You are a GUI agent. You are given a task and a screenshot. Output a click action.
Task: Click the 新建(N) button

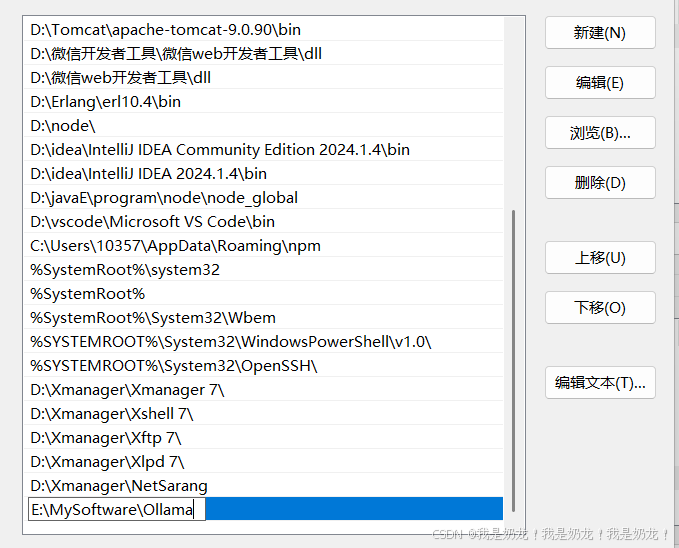coord(600,32)
